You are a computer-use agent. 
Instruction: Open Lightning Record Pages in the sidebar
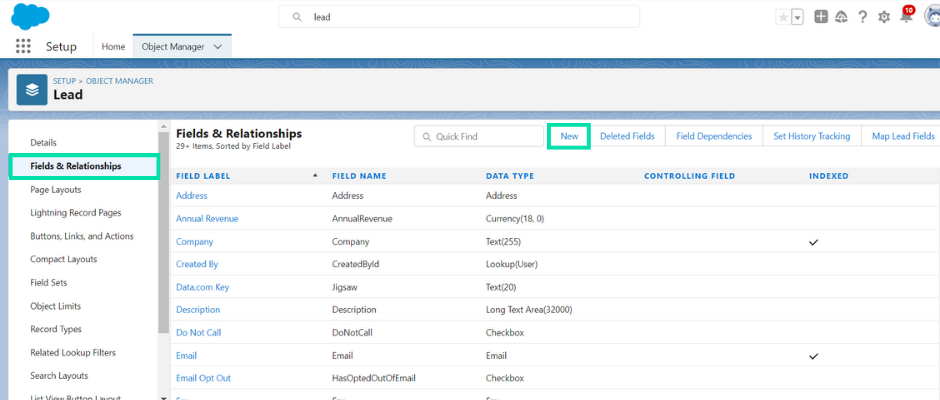[x=76, y=213]
